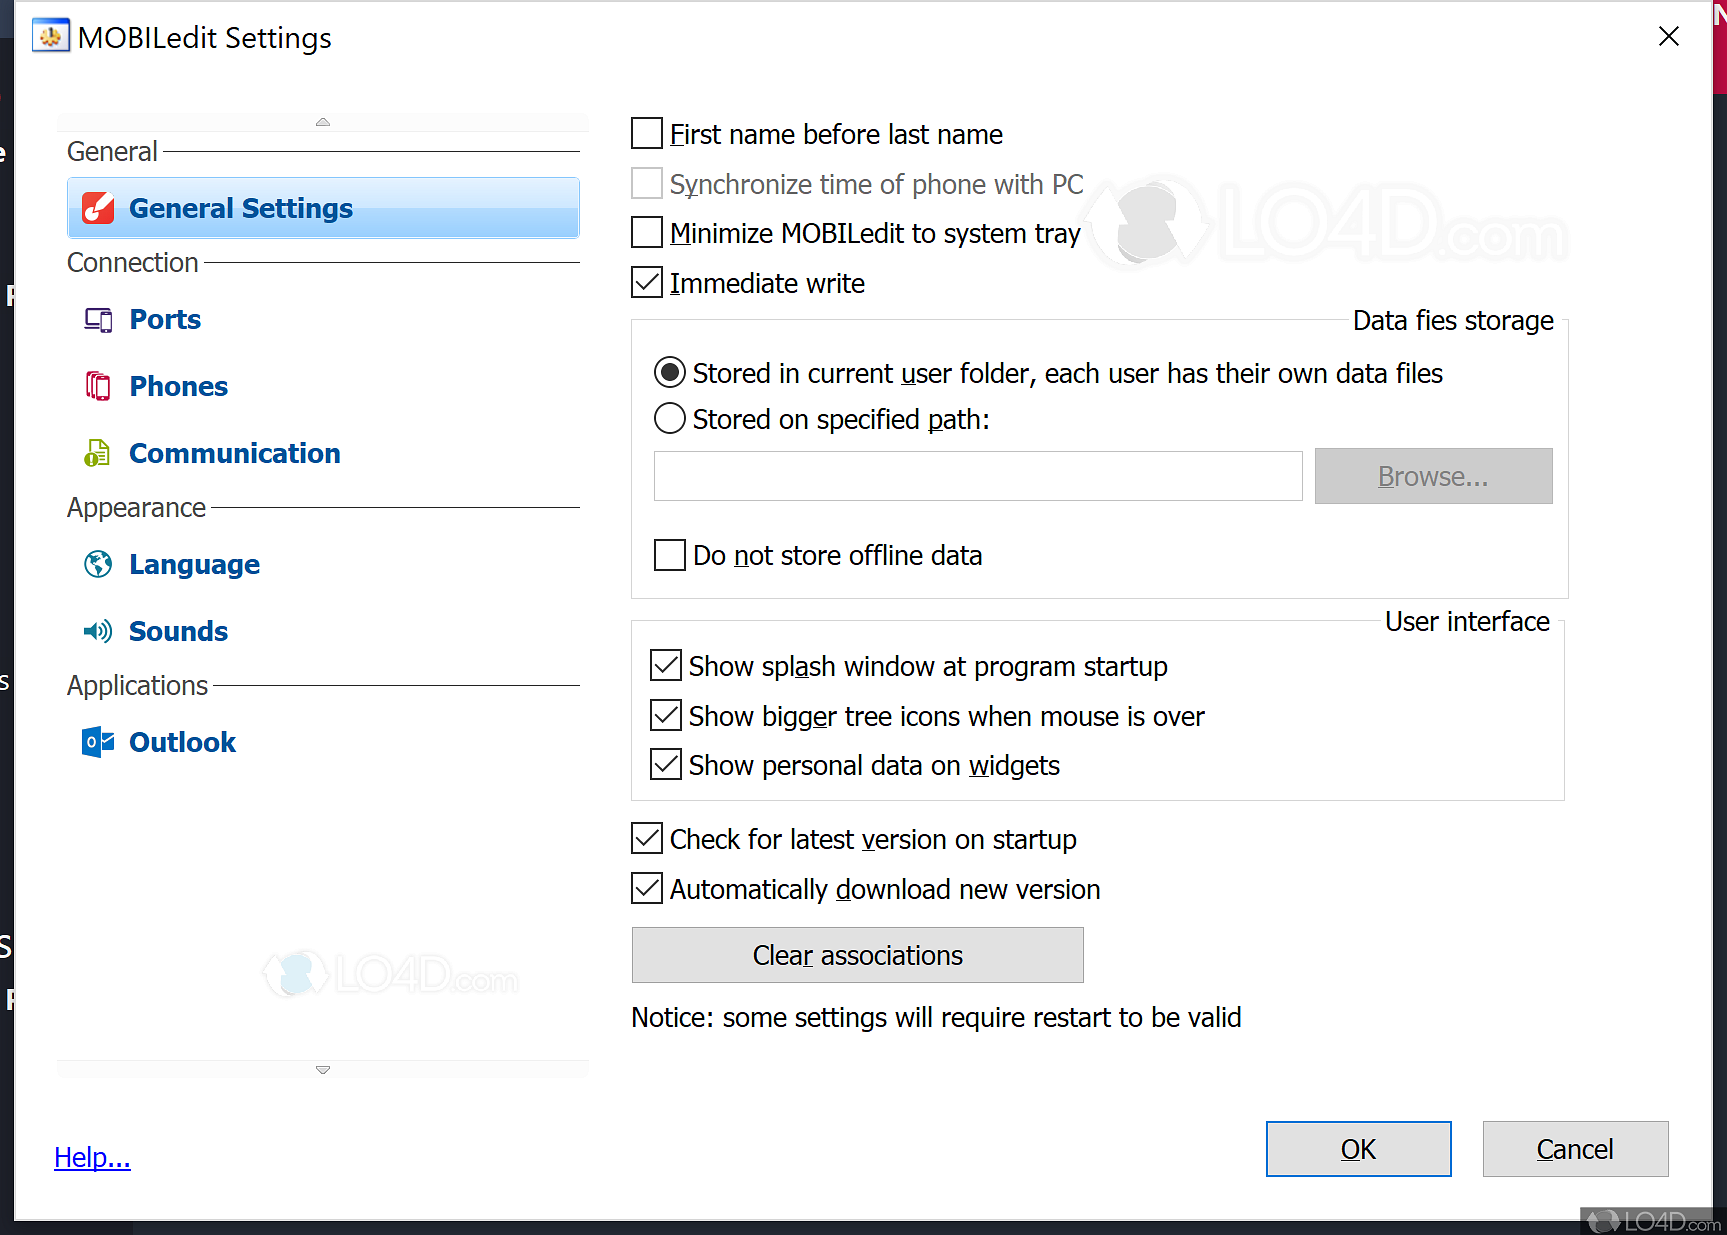Screen dimensions: 1727x1235
Task: Open the Phones settings page
Action: (178, 386)
